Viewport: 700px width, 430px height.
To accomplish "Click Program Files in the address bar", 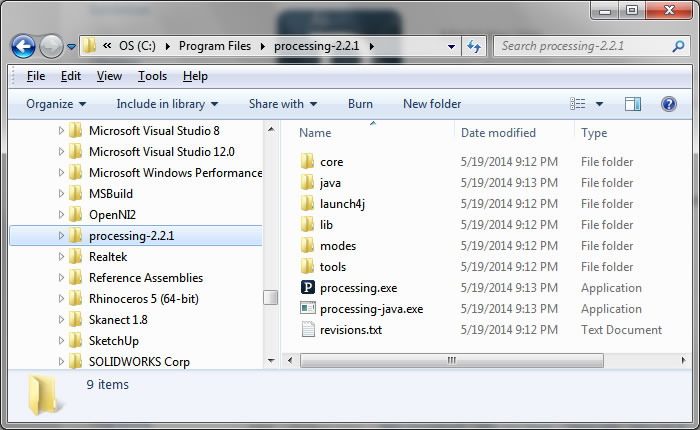I will click(215, 46).
